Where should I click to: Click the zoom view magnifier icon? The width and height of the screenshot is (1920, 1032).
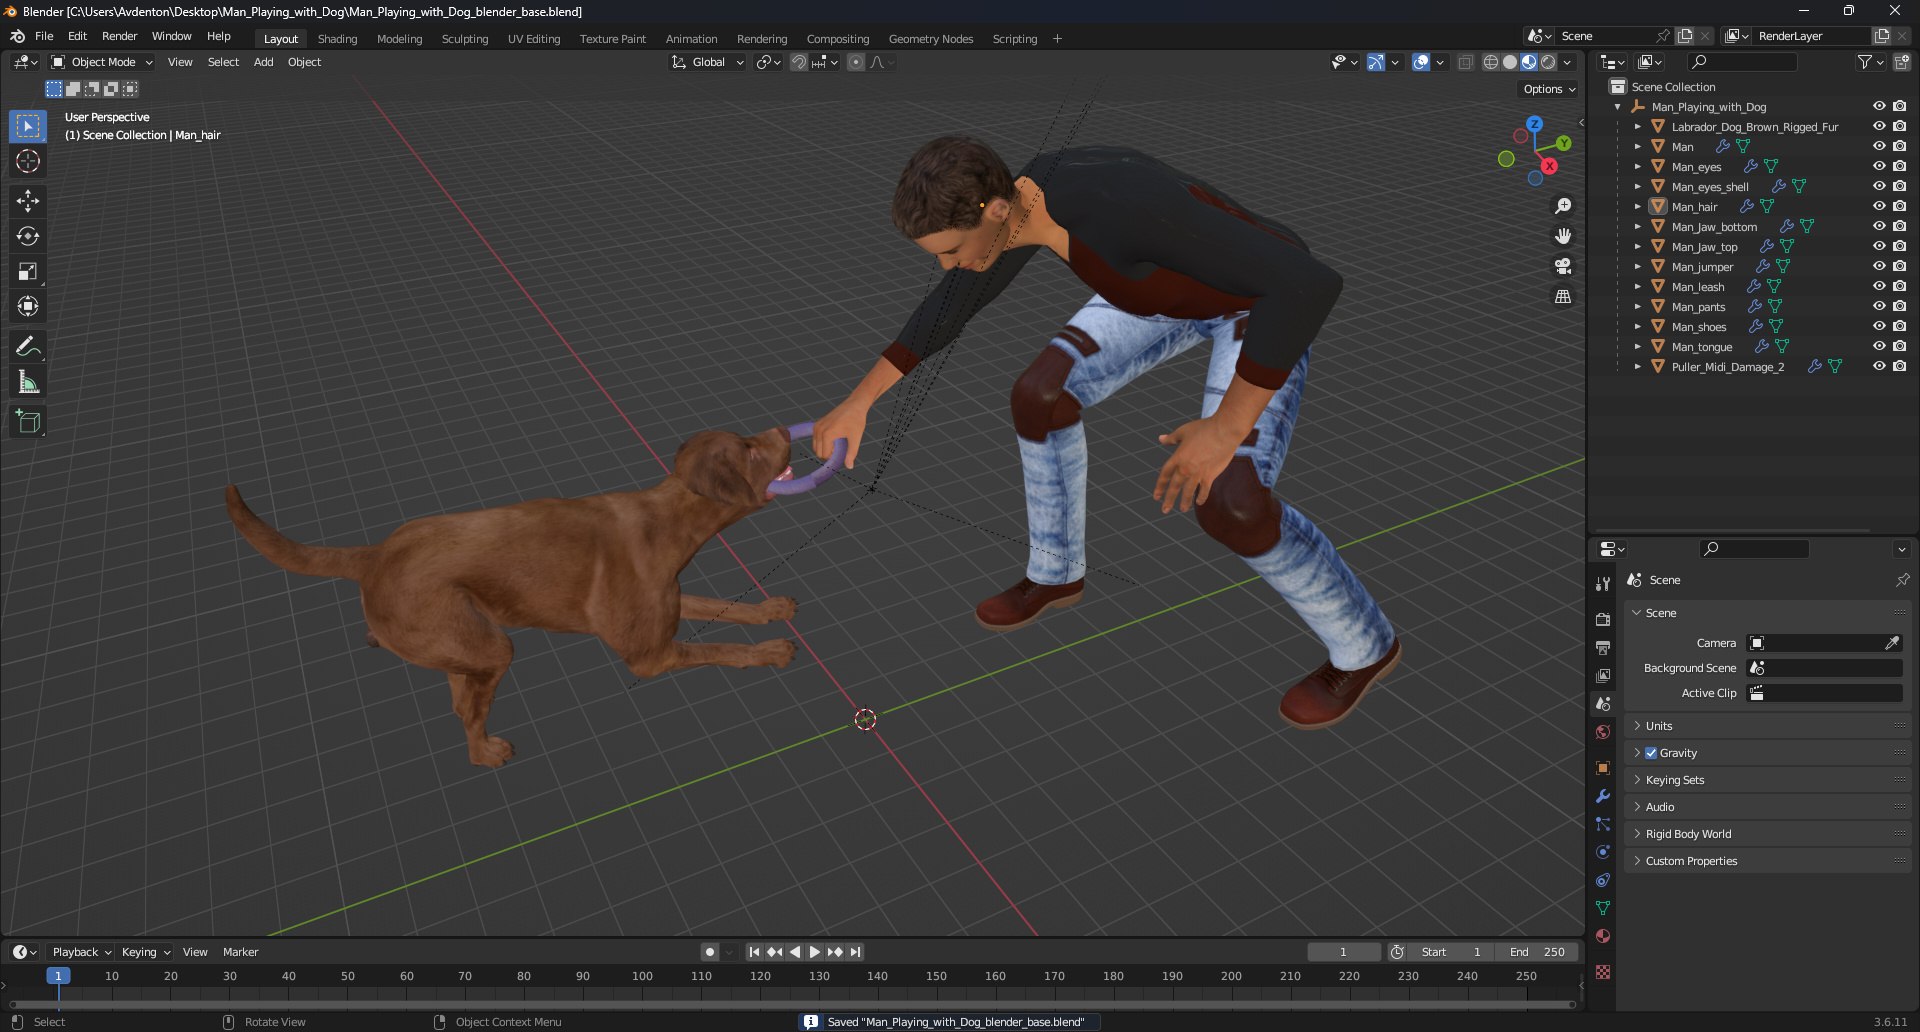[x=1563, y=206]
